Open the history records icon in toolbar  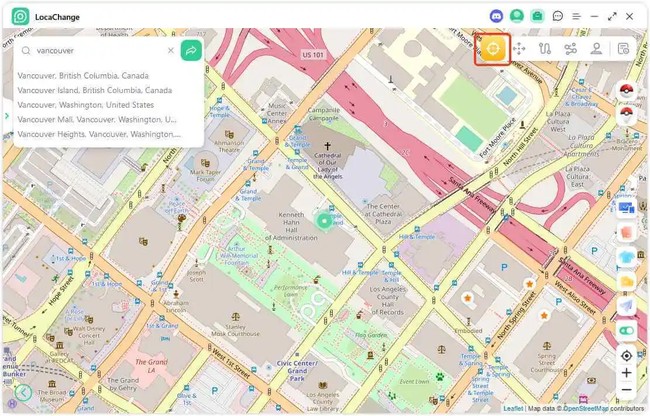[623, 49]
